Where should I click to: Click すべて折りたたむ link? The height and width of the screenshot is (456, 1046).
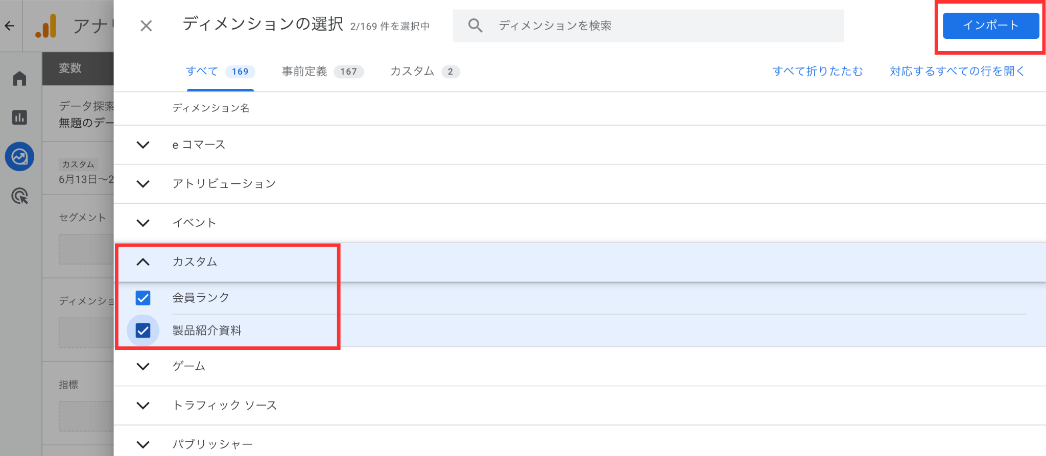pyautogui.click(x=817, y=71)
